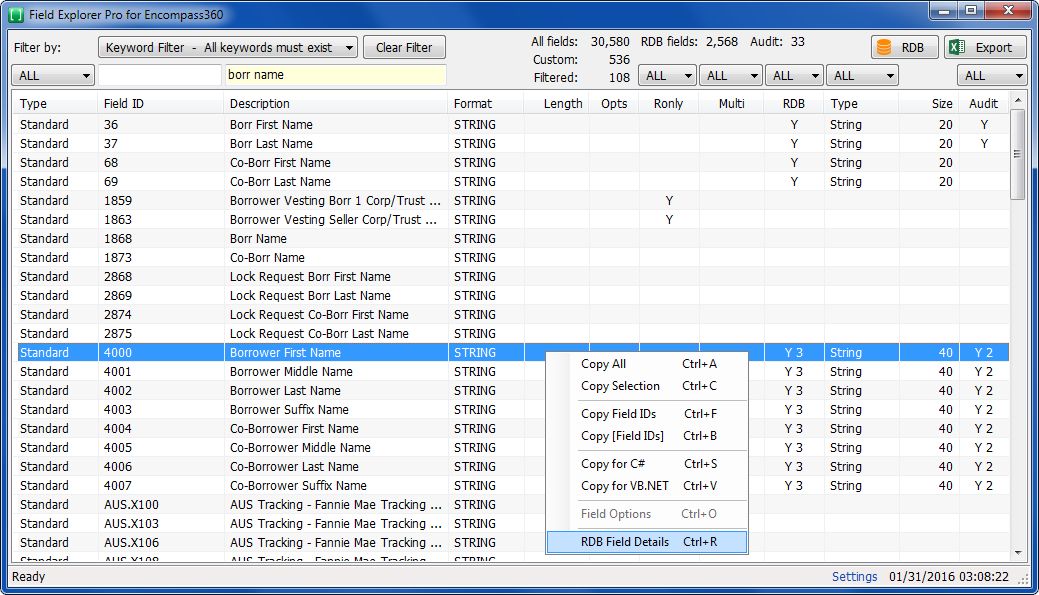Choose Copy for VB.NET menu entry
1039x595 pixels.
coord(647,486)
